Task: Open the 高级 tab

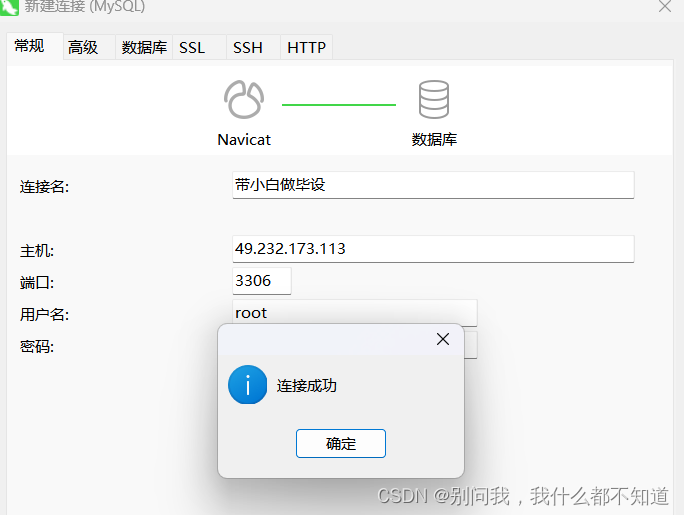Action: click(89, 47)
